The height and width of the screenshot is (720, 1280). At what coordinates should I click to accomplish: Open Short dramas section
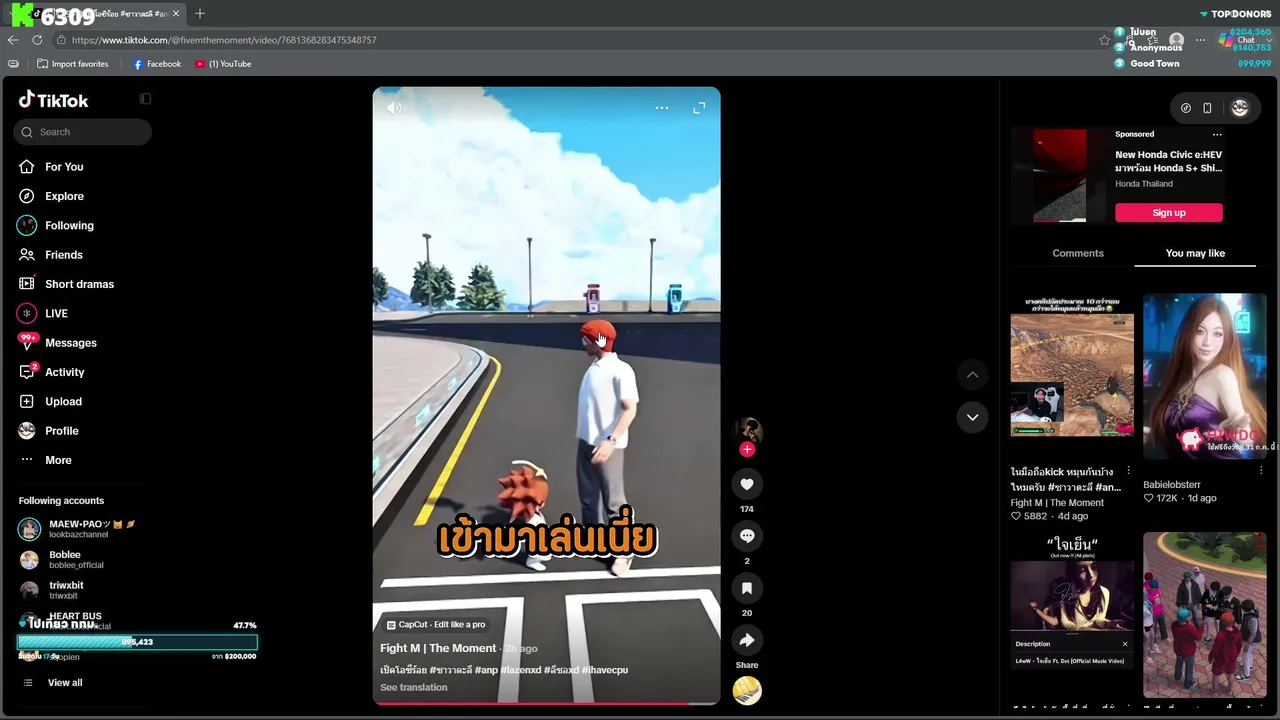79,284
